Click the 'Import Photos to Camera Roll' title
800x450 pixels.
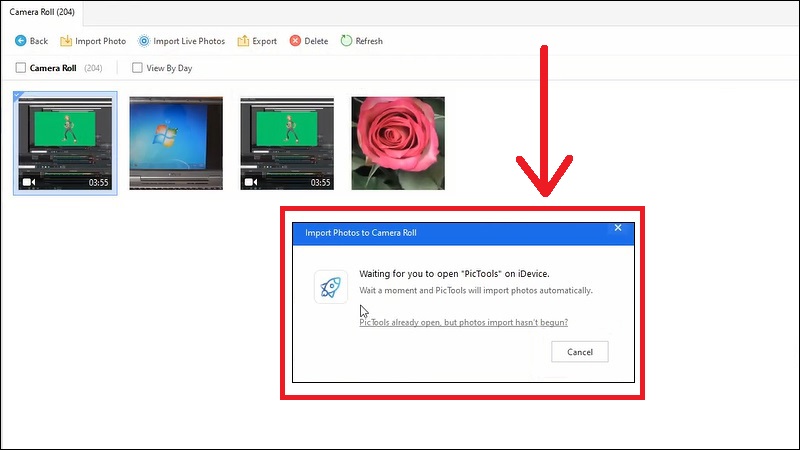tap(361, 233)
